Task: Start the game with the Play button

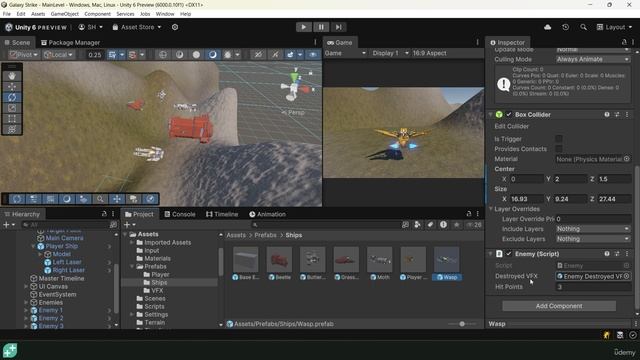Action: tap(303, 27)
